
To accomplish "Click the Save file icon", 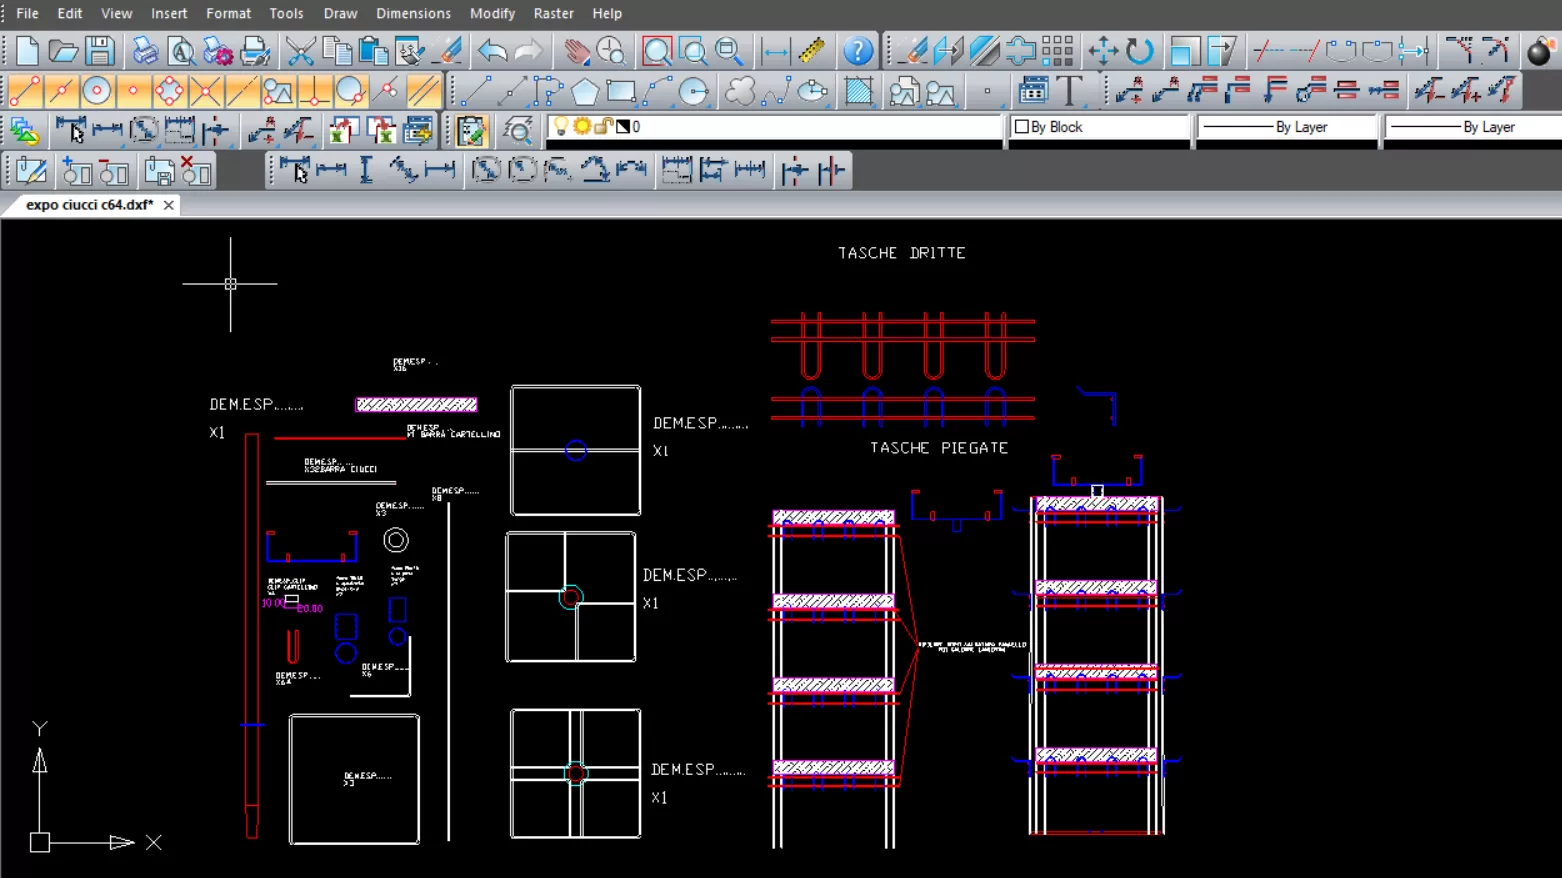I will pos(99,50).
